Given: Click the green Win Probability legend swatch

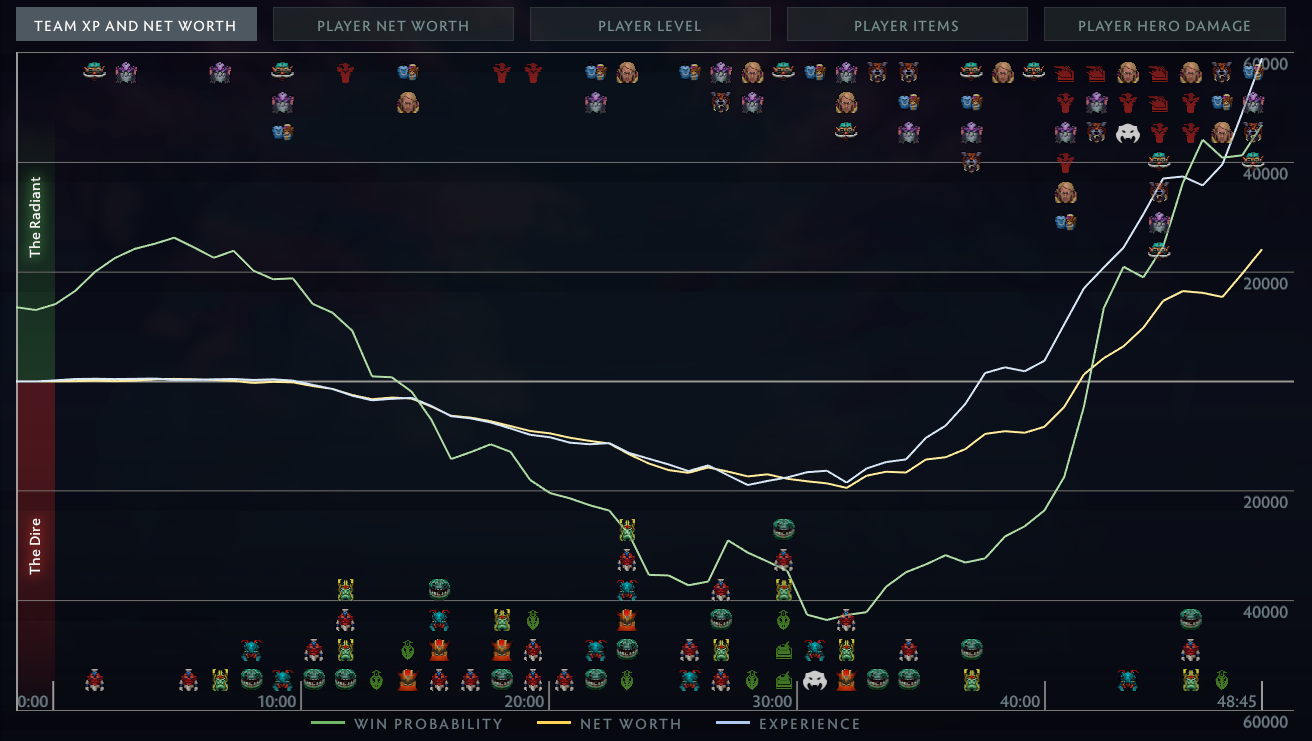Looking at the screenshot, I should 327,723.
